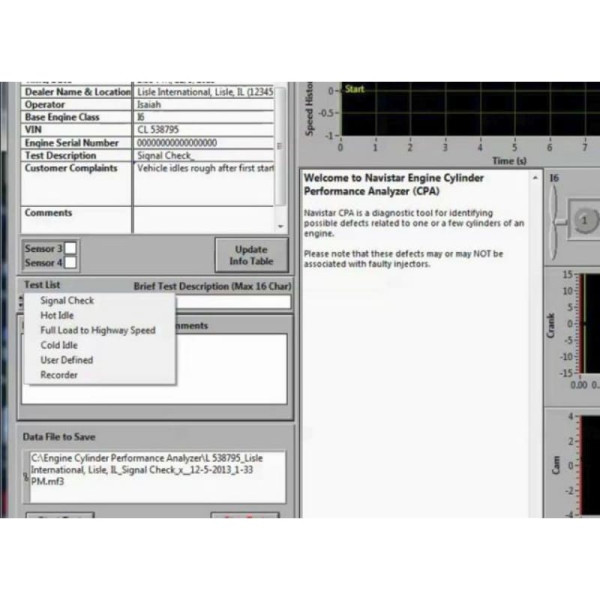Screen dimensions: 600x600
Task: Click the VIN value cell CL 538795
Action: tap(205, 130)
